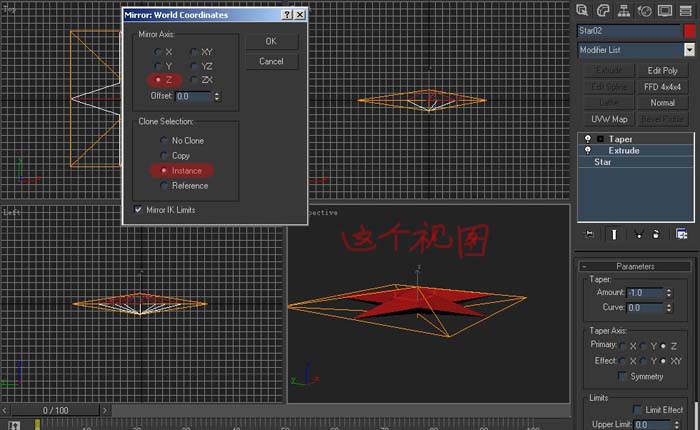700x430 pixels.
Task: Set Taper Primary axis to Z
Action: tap(663, 346)
